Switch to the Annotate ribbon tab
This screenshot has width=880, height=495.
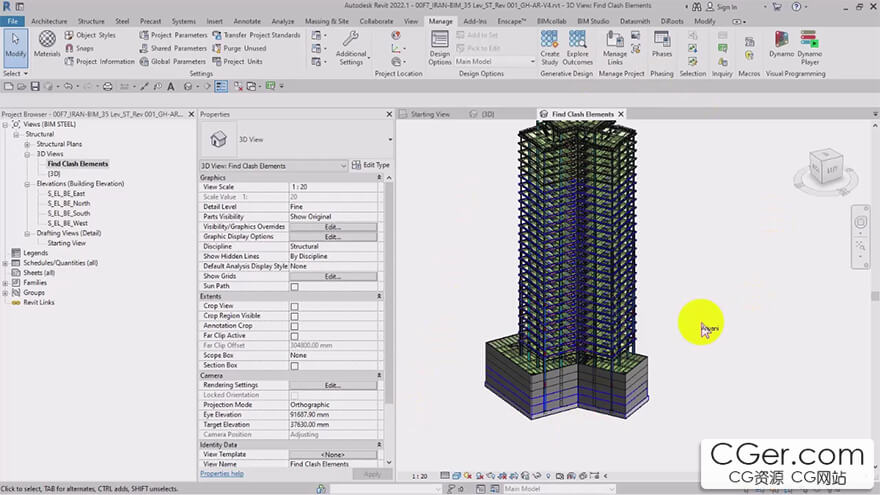(x=247, y=21)
